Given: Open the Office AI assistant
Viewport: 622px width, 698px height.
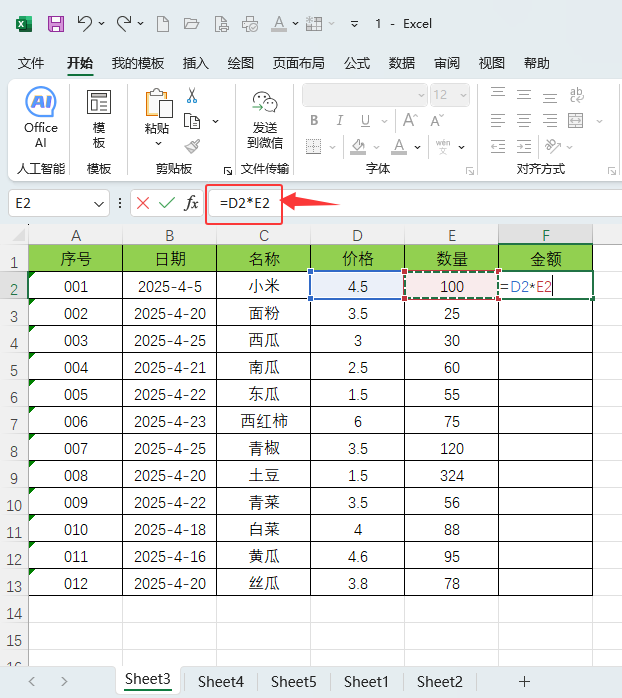Looking at the screenshot, I should [41, 118].
